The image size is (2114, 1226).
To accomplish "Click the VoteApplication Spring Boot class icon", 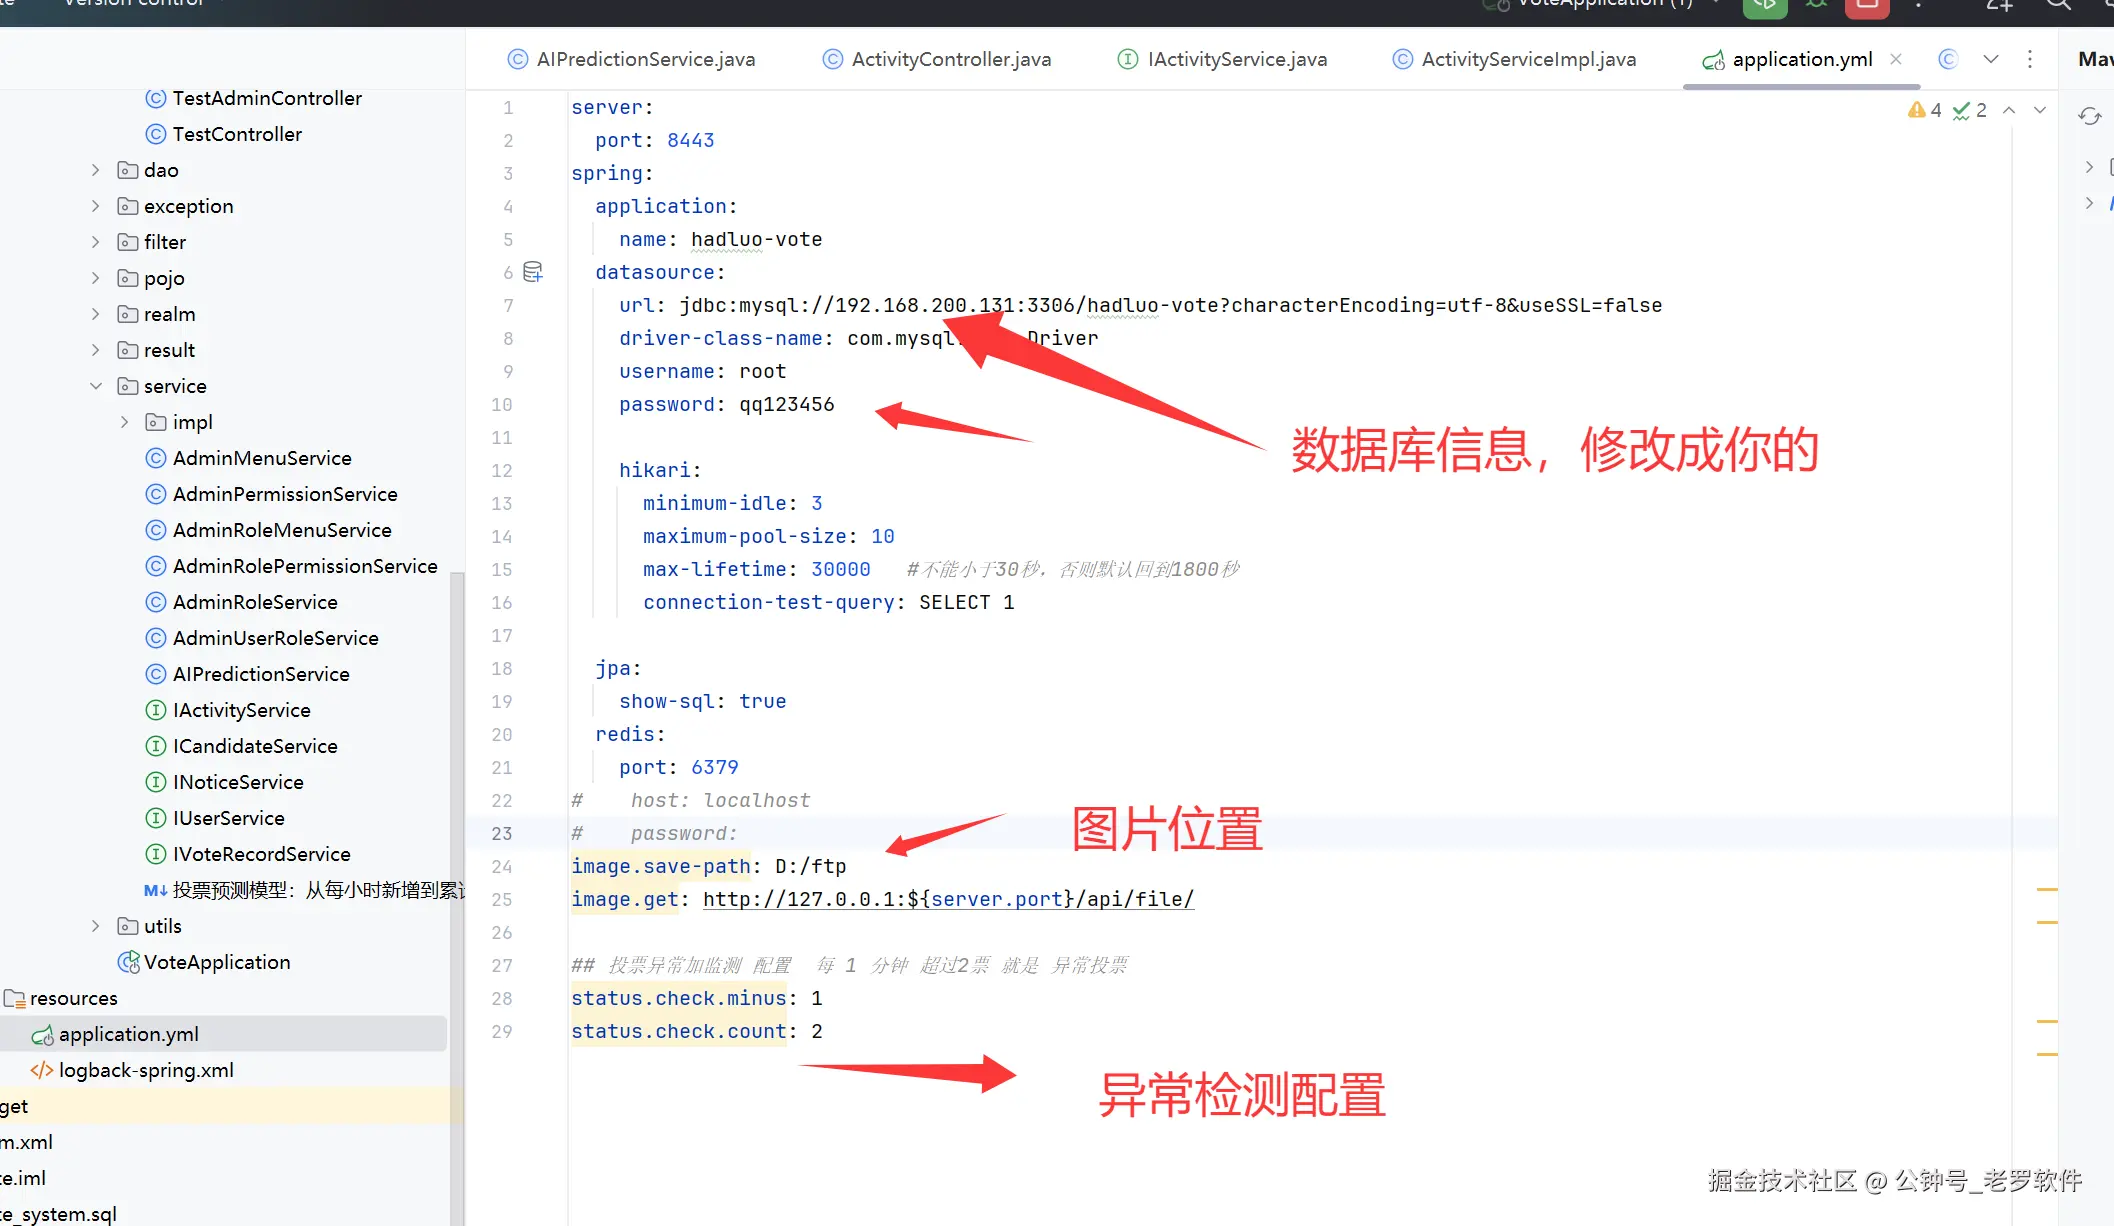I will click(128, 962).
